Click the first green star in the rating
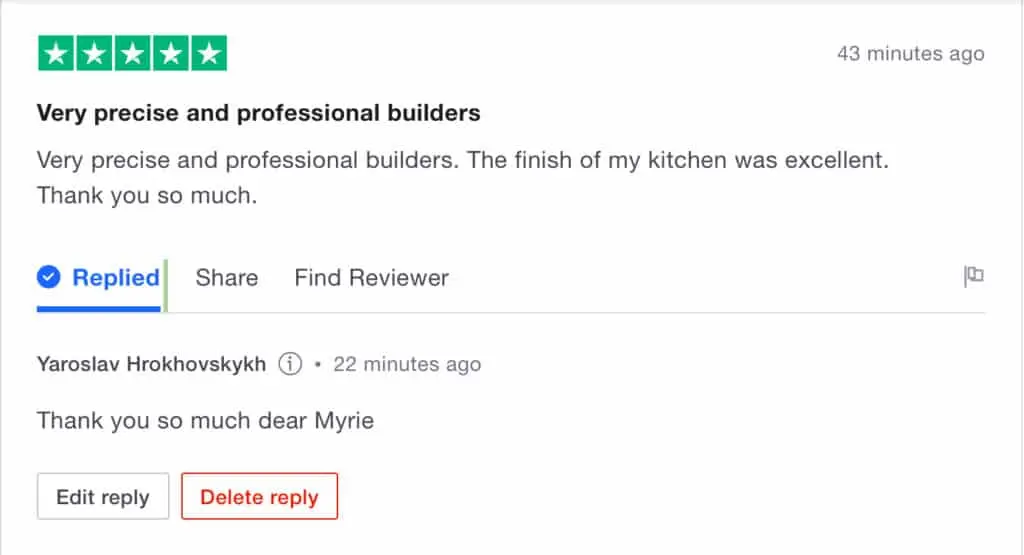The height and width of the screenshot is (555, 1024). [x=56, y=53]
